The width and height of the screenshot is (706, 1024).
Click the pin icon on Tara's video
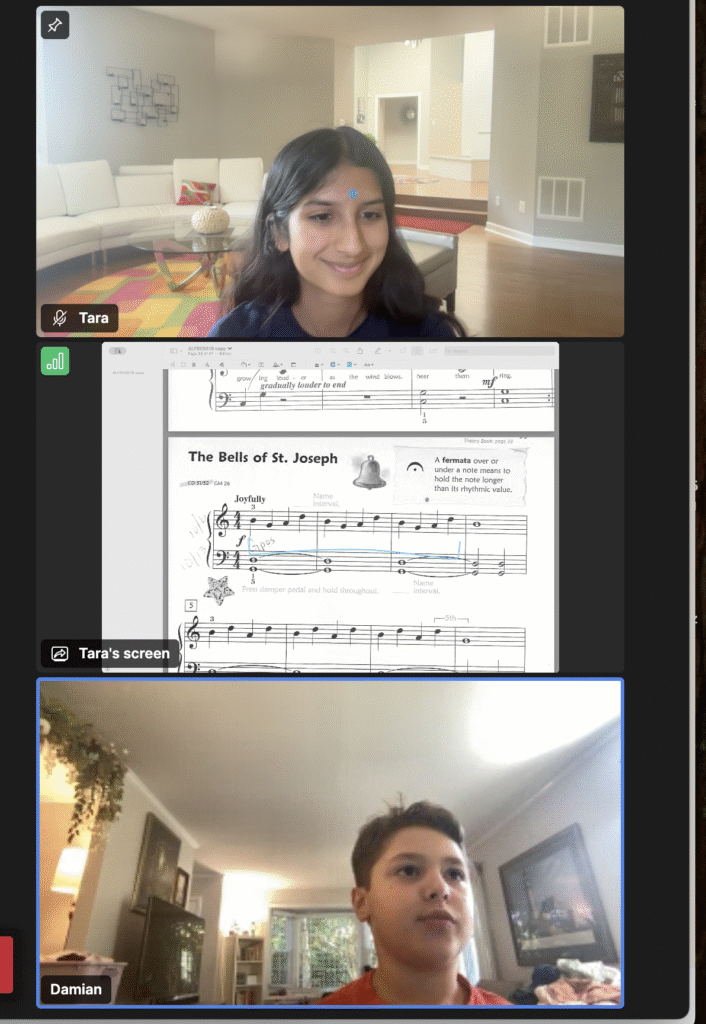(x=55, y=25)
